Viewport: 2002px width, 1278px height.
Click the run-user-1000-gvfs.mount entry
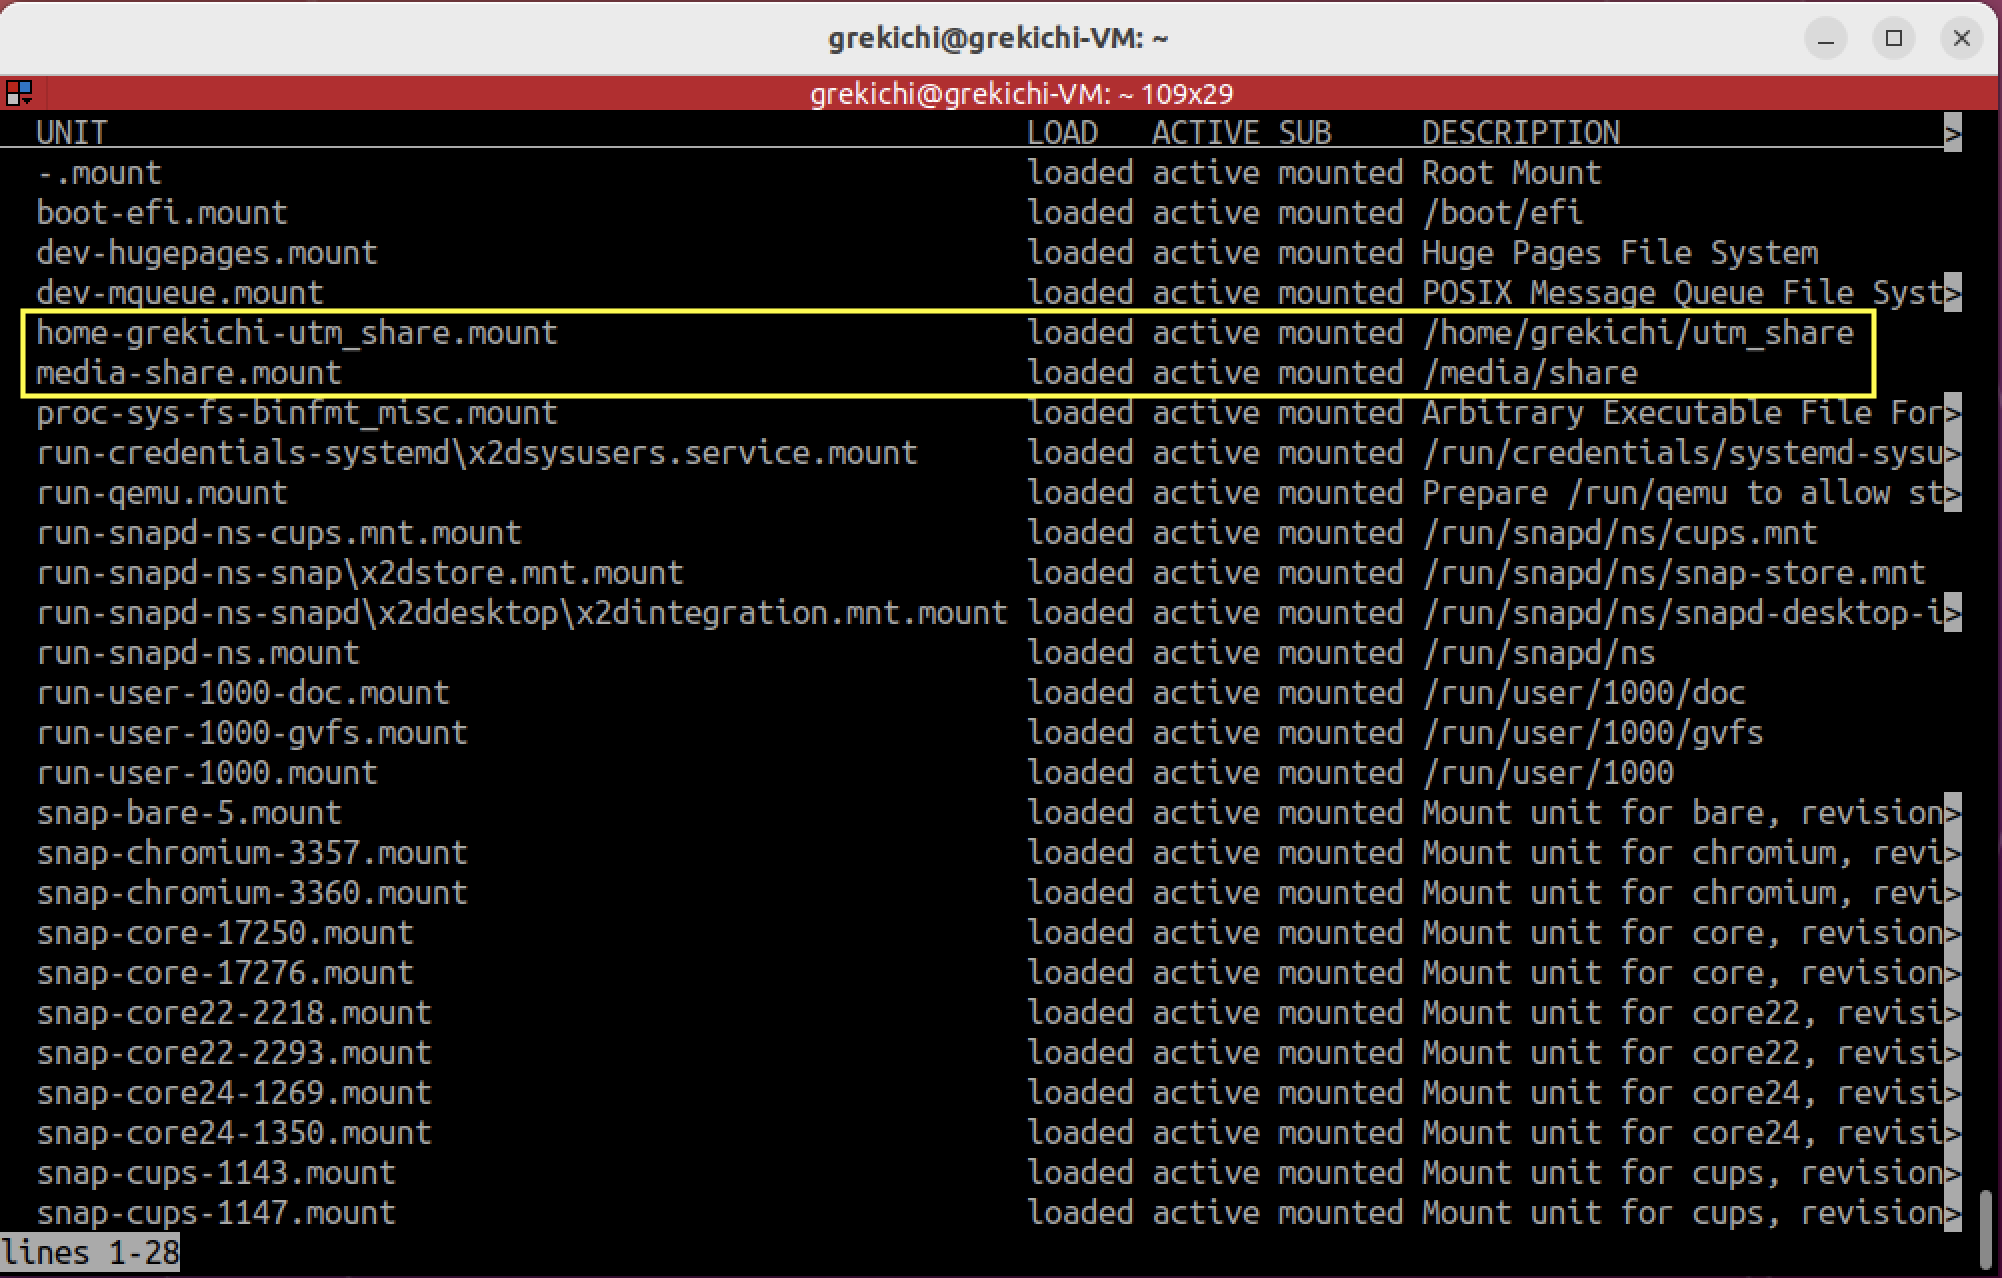coord(252,733)
